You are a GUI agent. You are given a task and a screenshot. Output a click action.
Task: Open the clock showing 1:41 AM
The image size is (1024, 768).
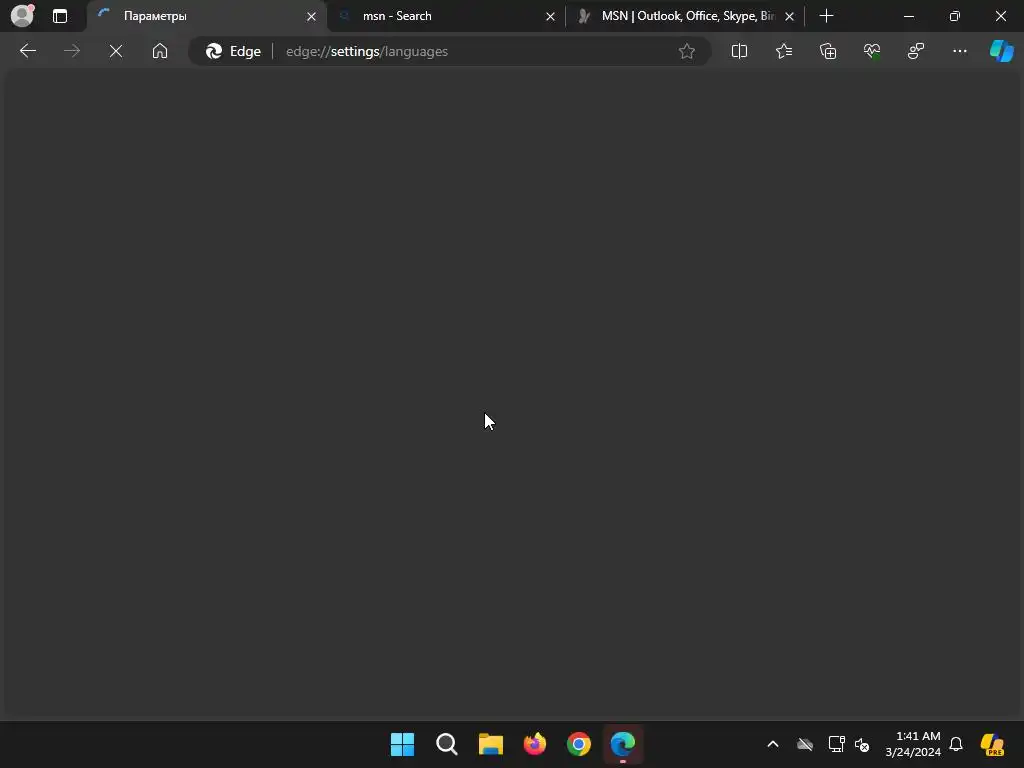tap(913, 744)
